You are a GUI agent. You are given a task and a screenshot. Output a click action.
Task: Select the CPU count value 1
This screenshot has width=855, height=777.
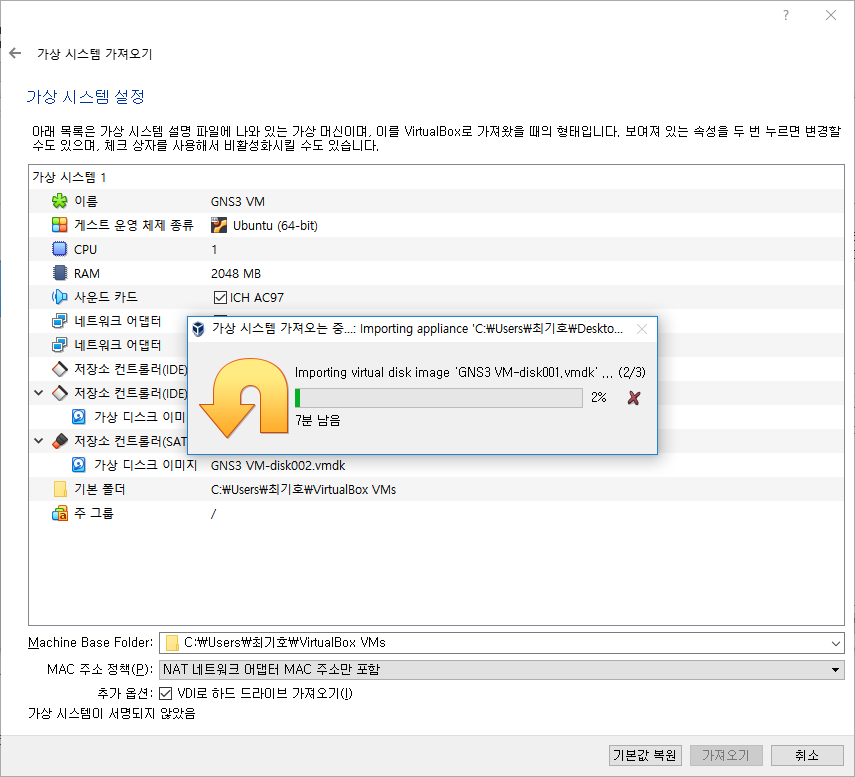point(214,250)
